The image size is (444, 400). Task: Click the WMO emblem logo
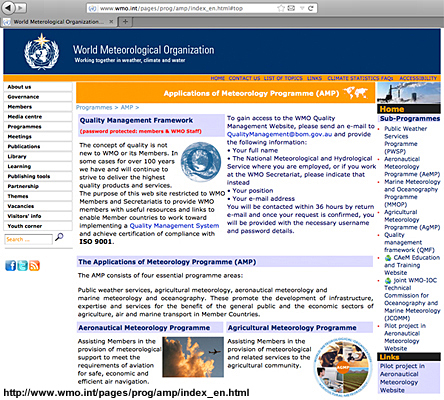click(42, 51)
